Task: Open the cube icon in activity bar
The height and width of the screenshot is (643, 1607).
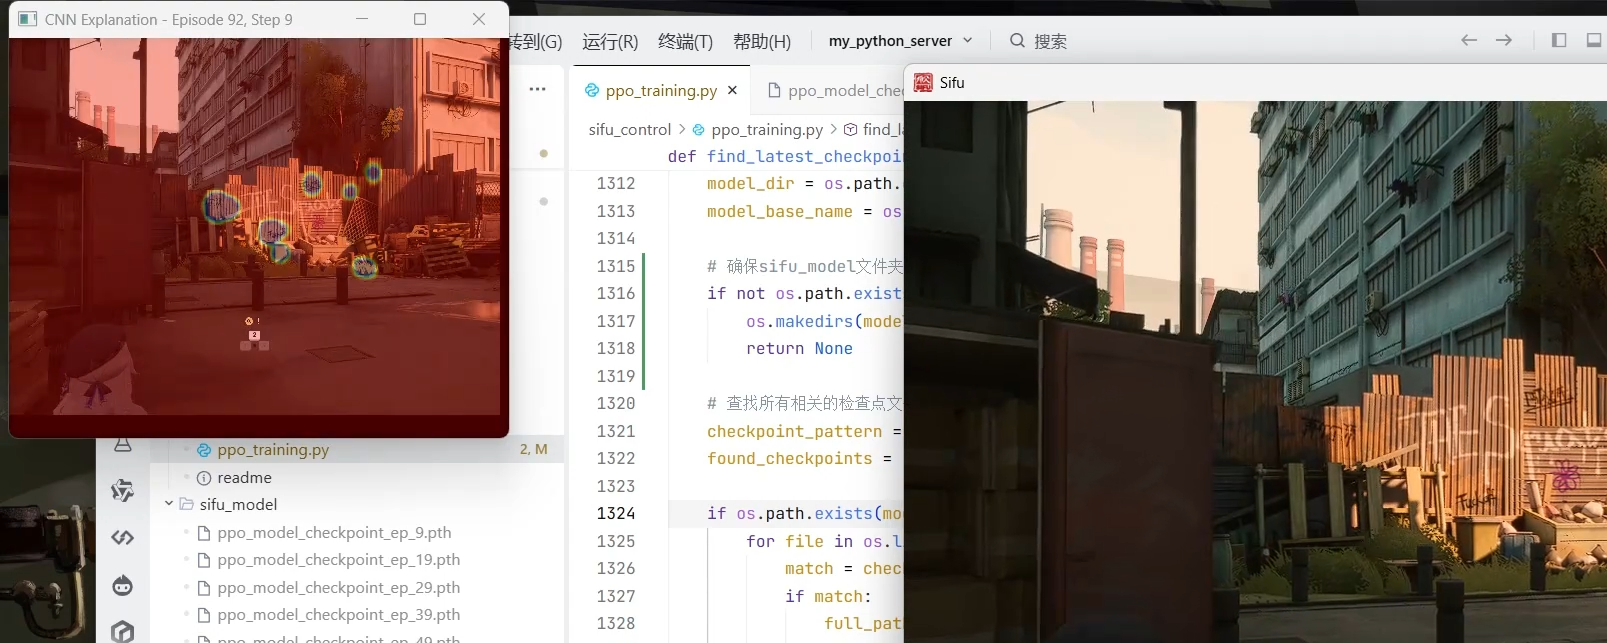Action: [123, 631]
